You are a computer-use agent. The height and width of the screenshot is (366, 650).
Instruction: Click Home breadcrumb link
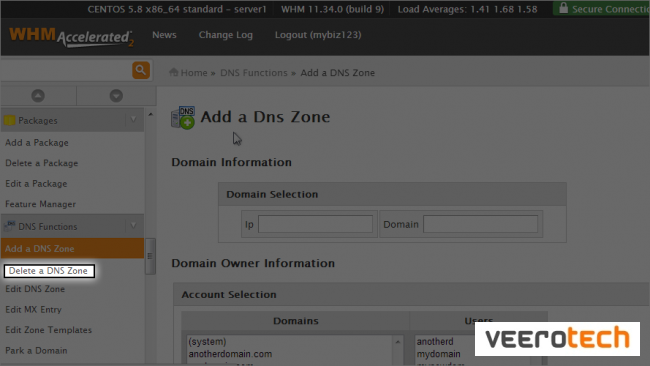click(194, 73)
